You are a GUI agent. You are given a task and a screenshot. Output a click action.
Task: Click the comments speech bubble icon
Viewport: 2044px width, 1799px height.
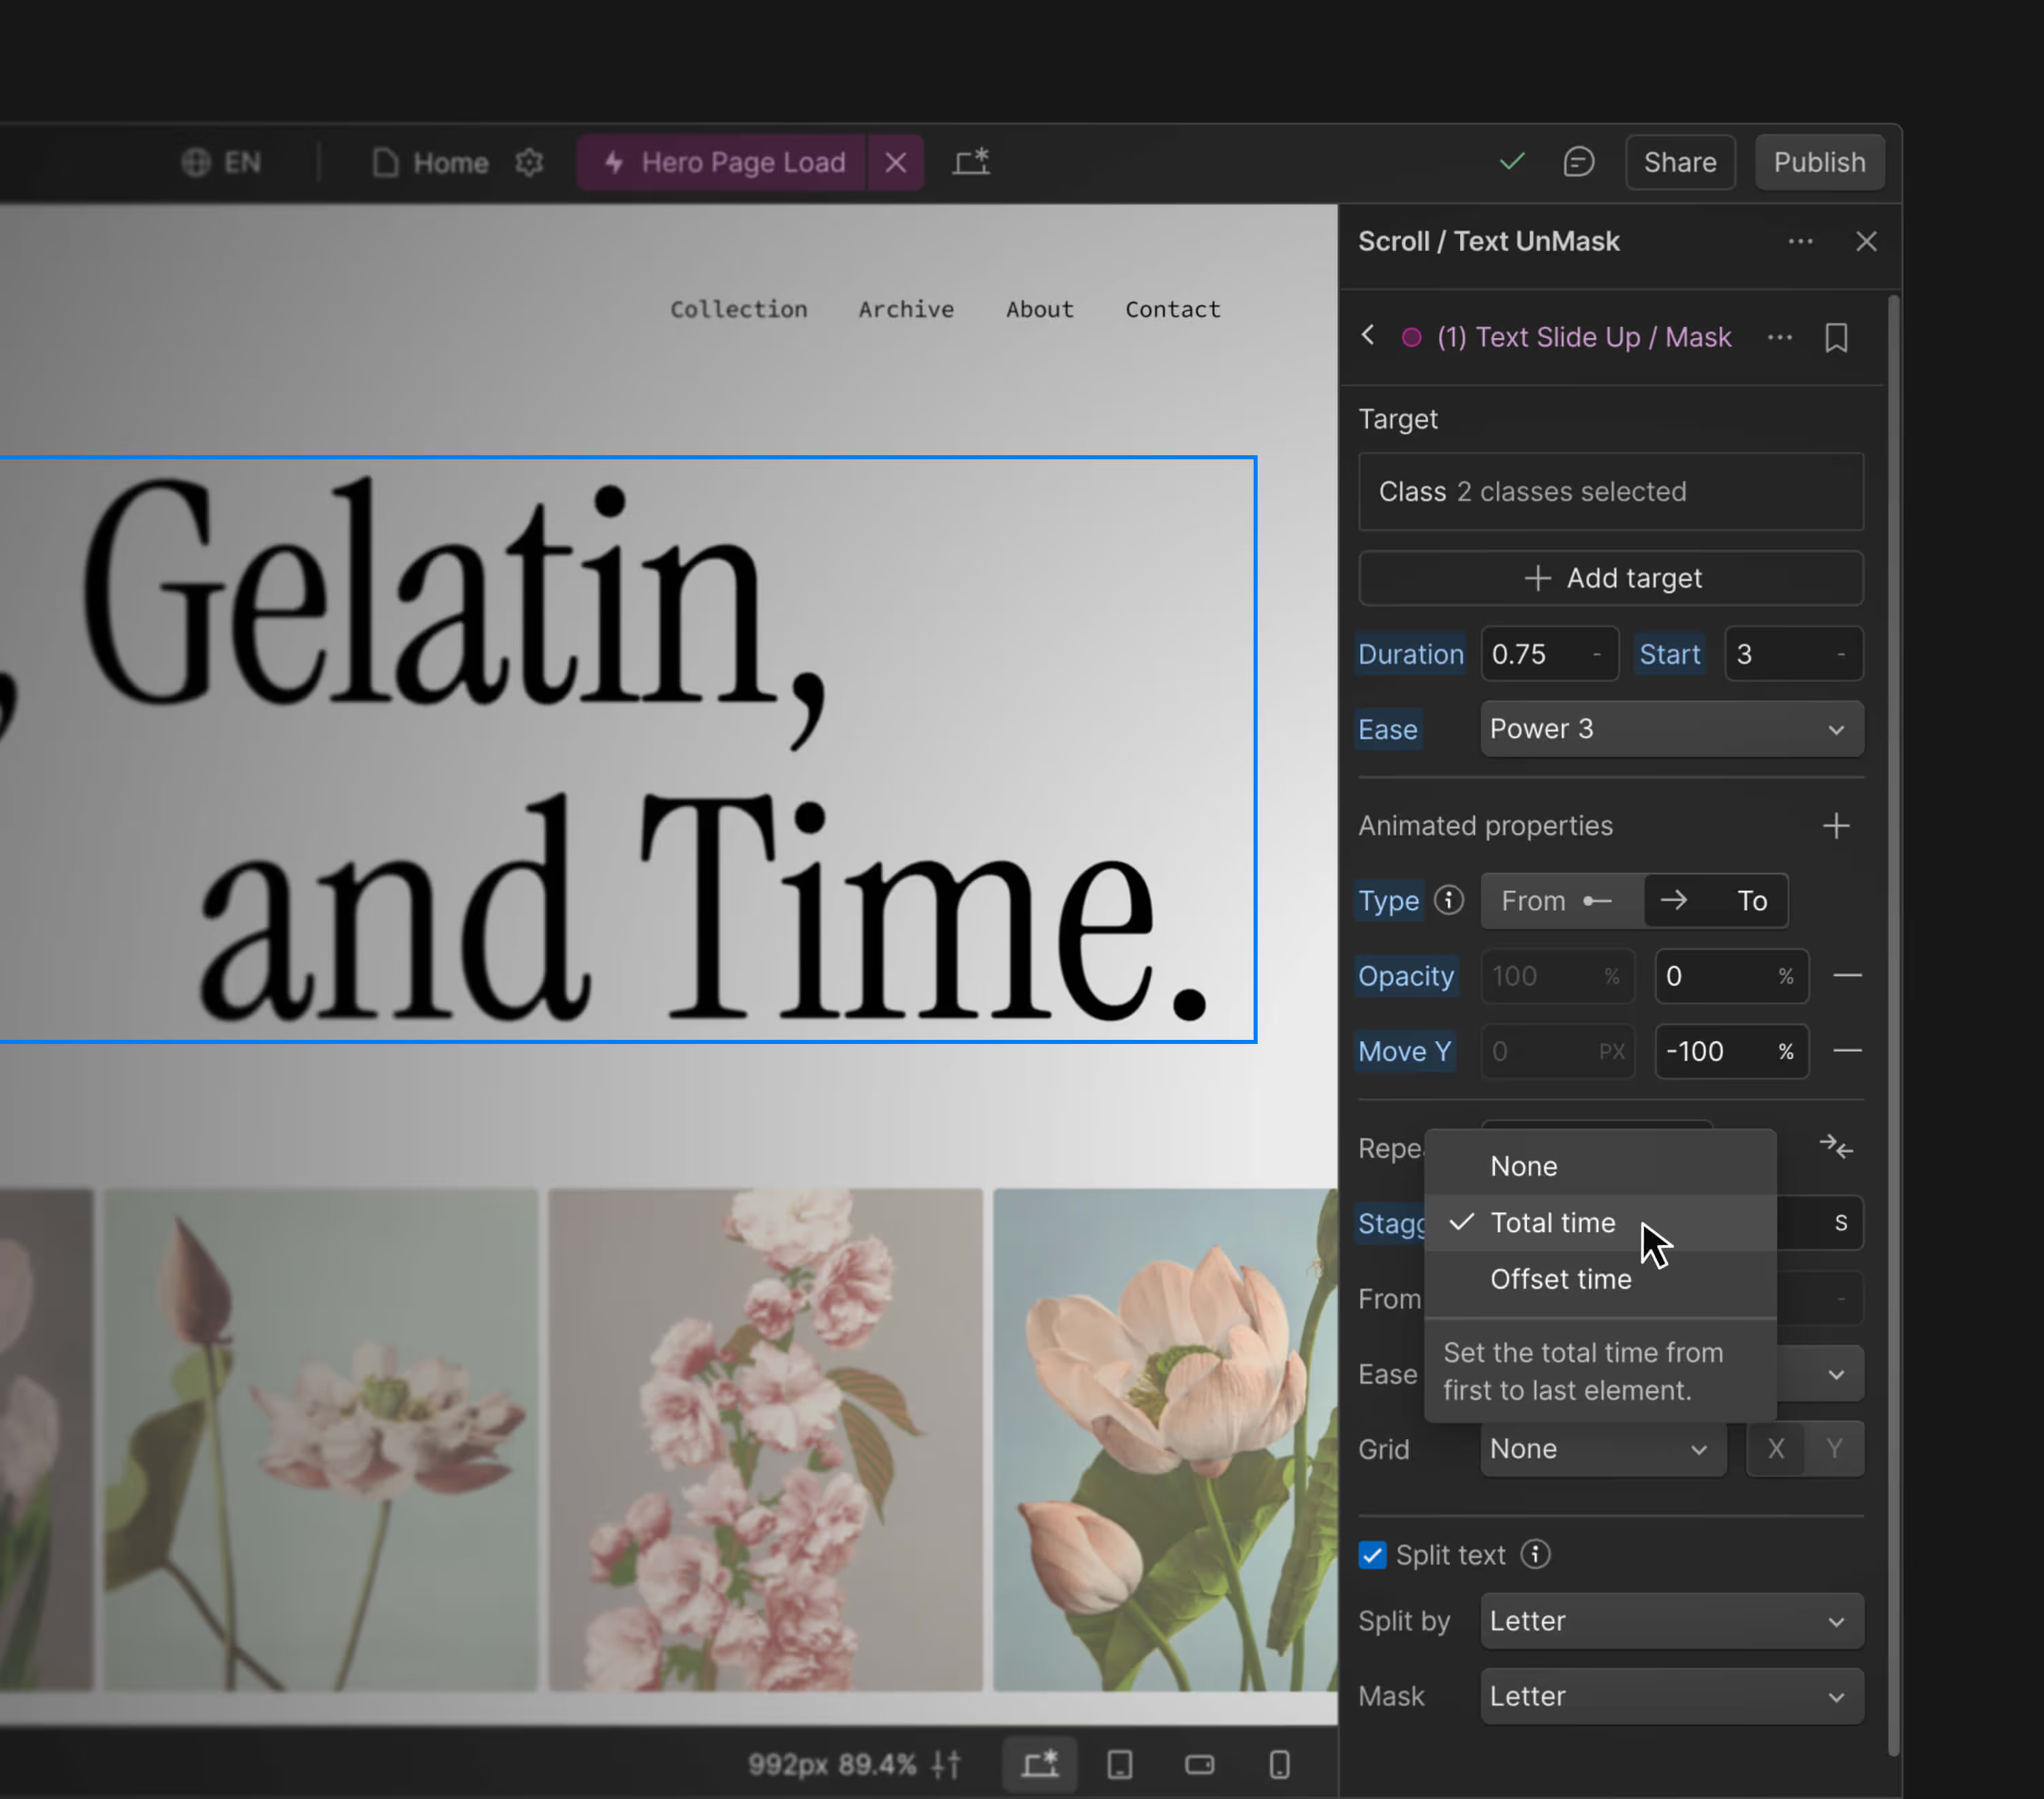[1578, 162]
